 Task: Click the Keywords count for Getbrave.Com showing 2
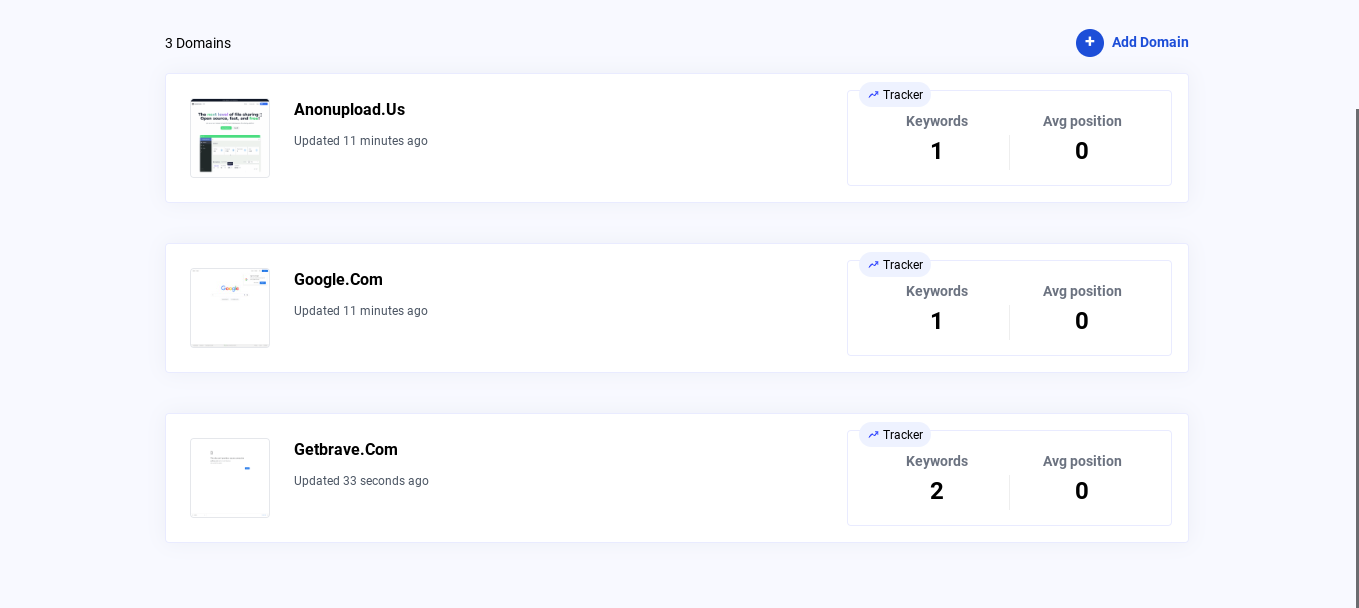[936, 490]
